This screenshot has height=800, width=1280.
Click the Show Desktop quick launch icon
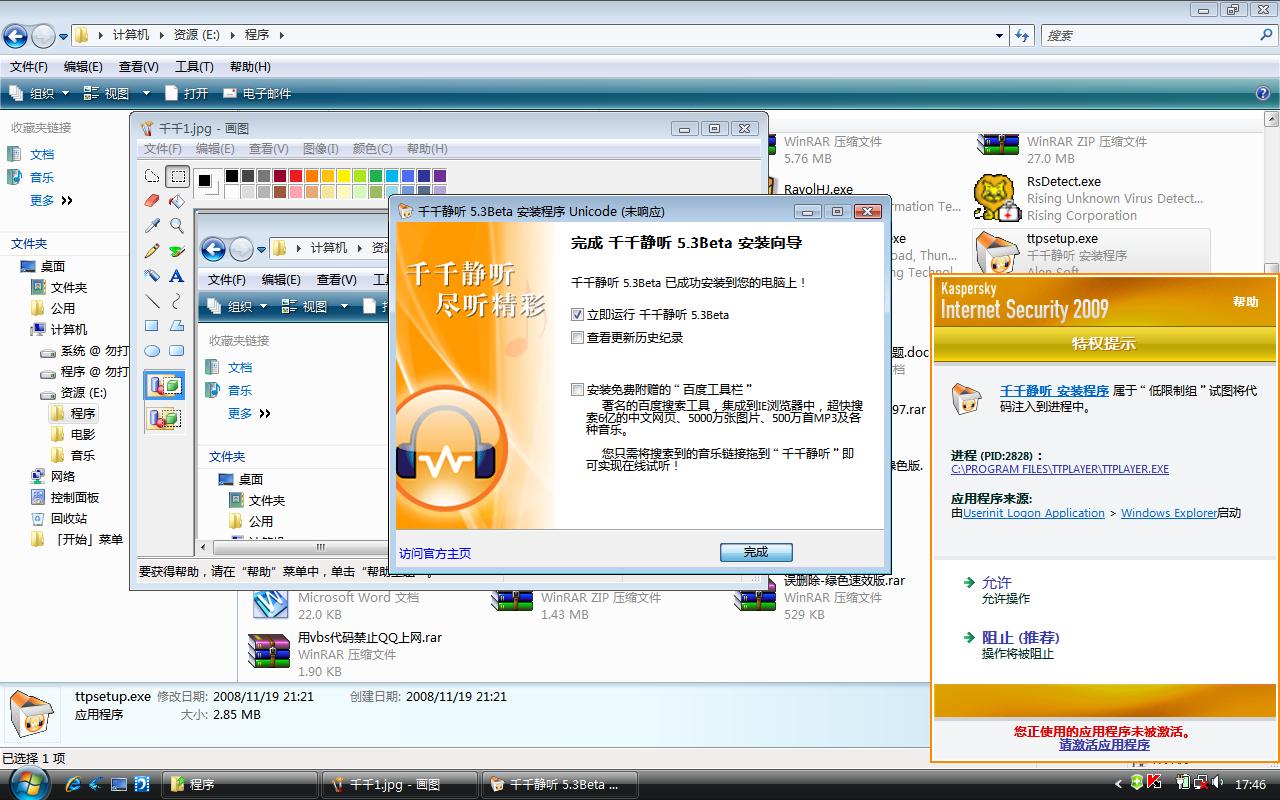(x=119, y=784)
